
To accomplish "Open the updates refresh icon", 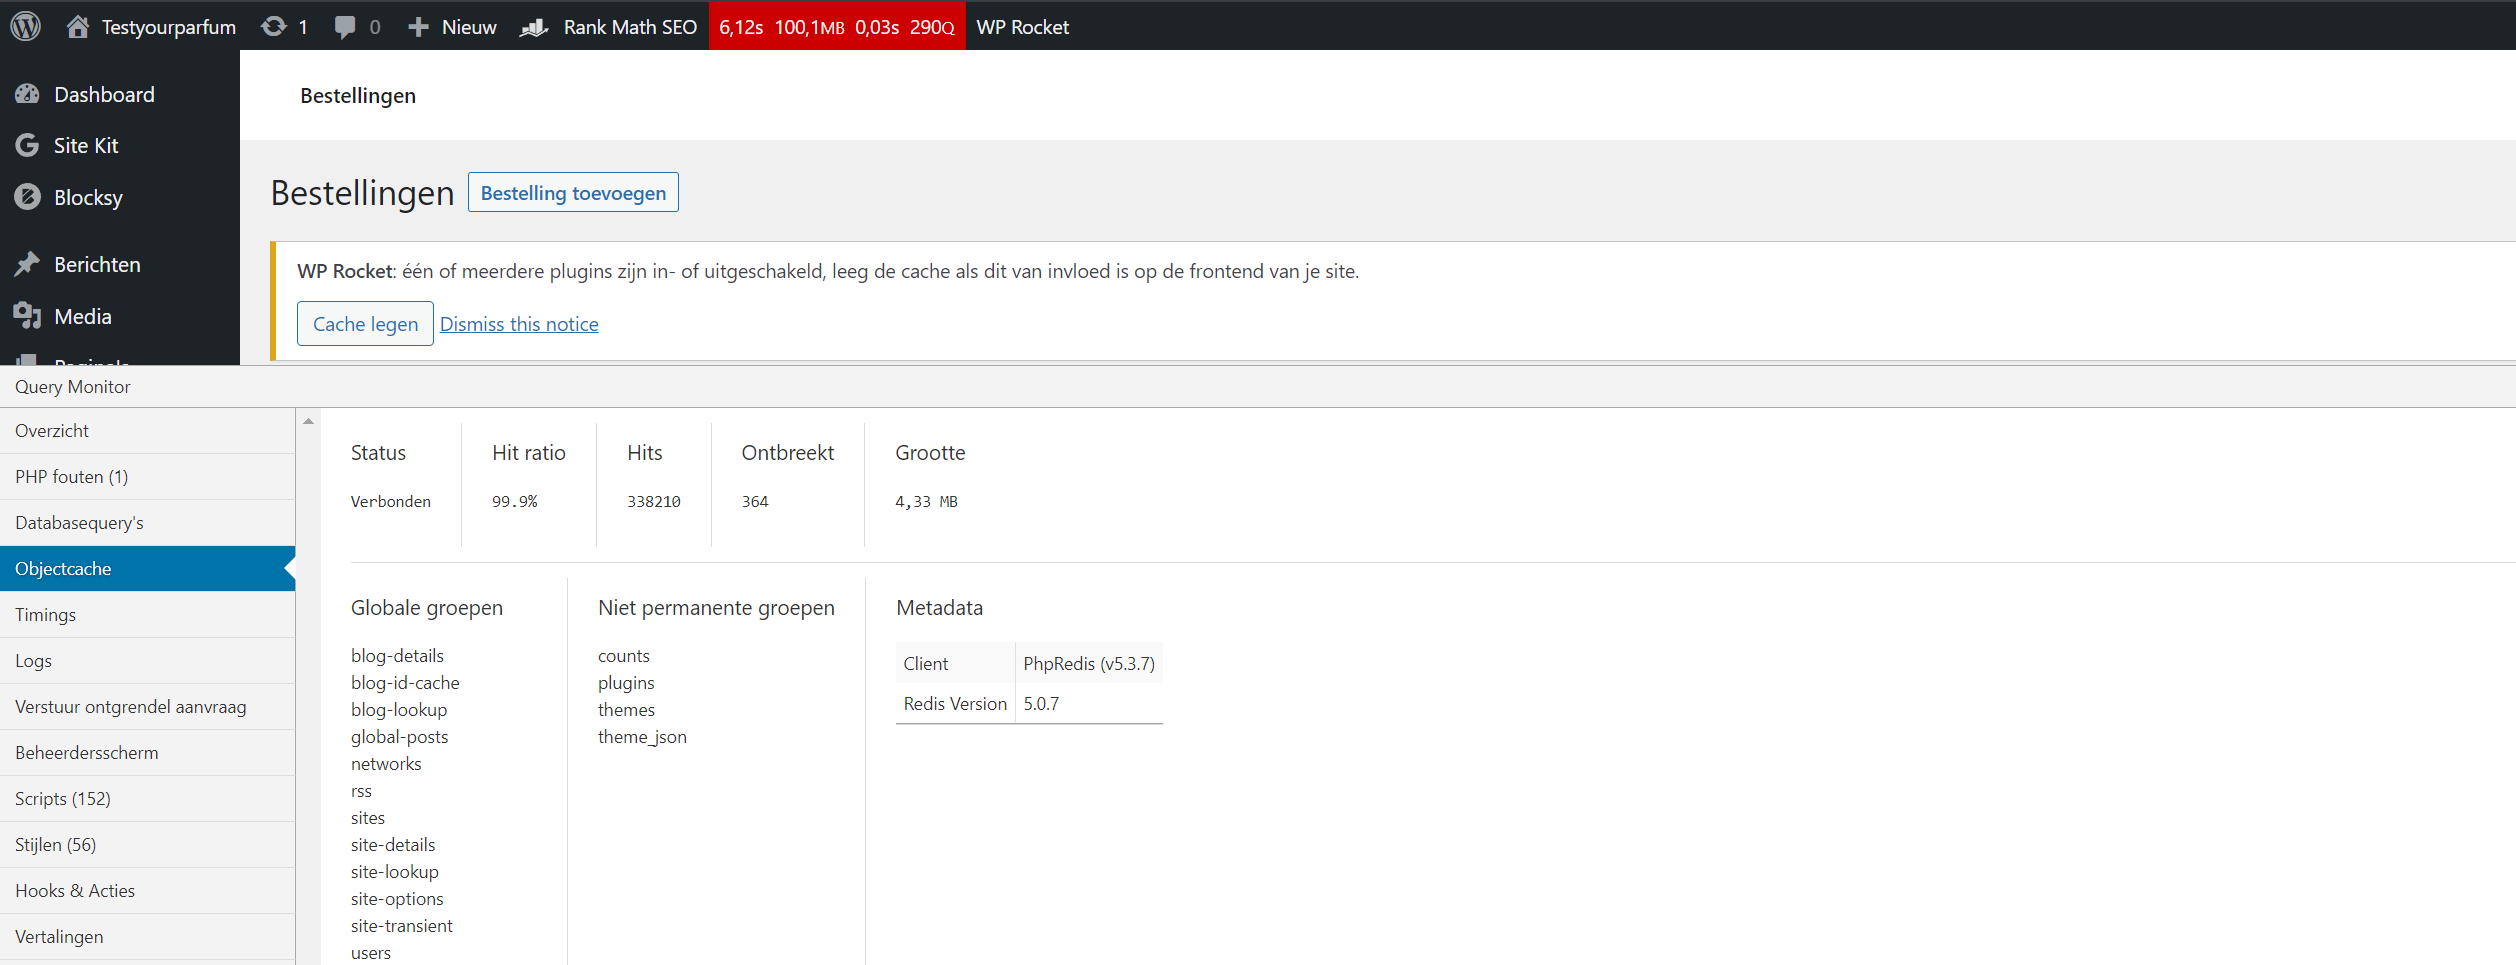I will tap(273, 26).
